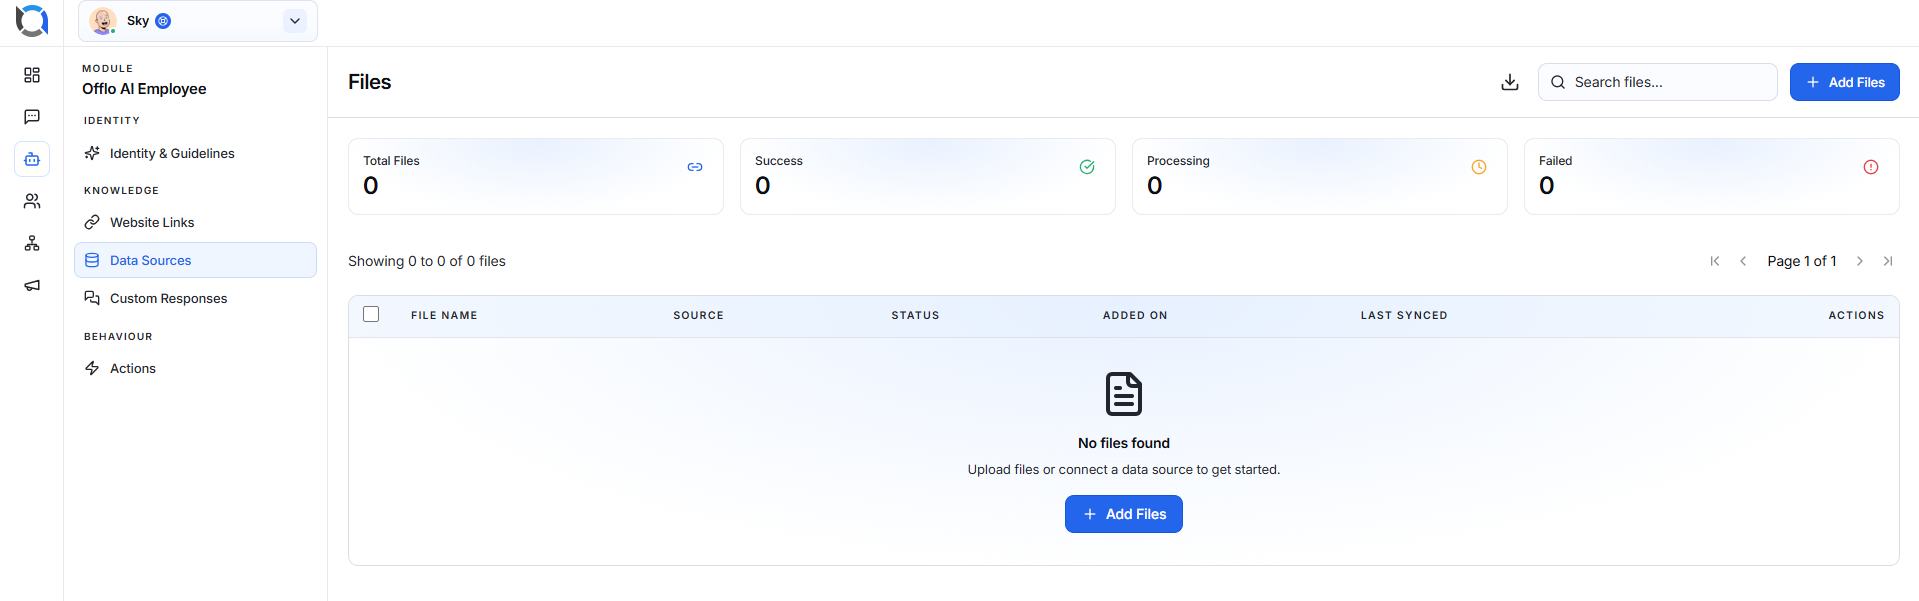Click the ACTIONS column header
The image size is (1919, 601).
tap(1856, 315)
